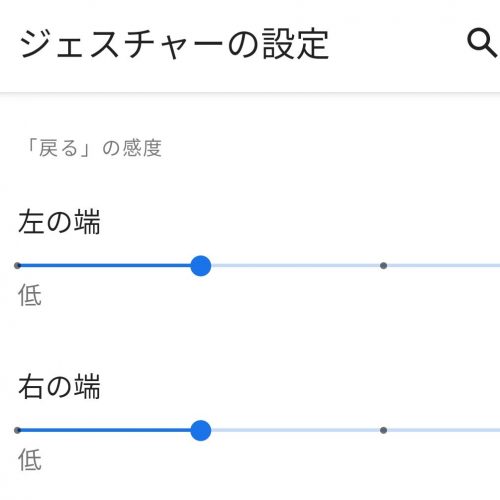This screenshot has height=500, width=500.
Task: Click the 左の端 track beyond the rightmost dot
Action: tap(443, 266)
